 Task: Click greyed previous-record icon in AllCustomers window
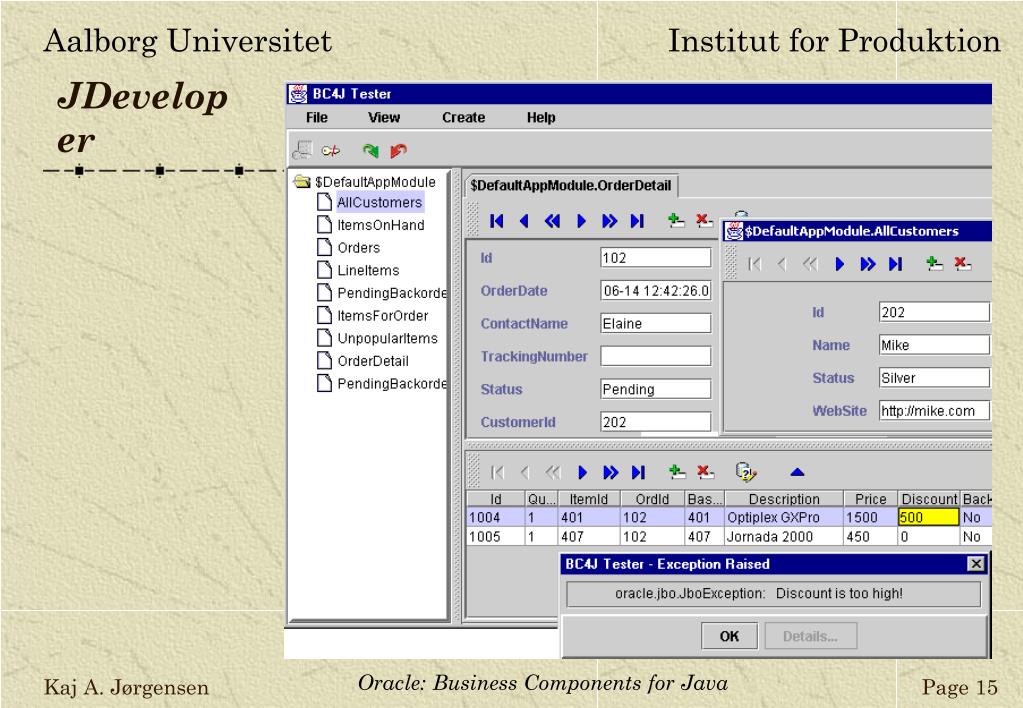(x=782, y=264)
